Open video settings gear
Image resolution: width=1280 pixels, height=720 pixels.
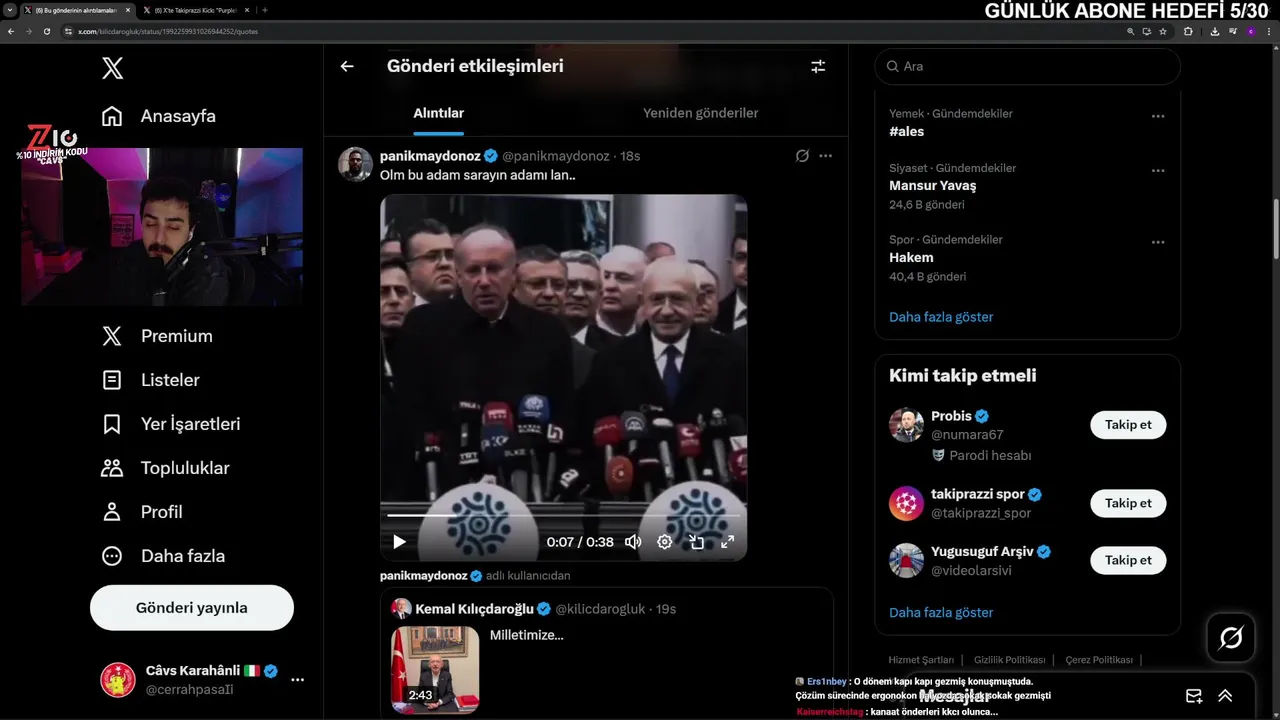664,542
